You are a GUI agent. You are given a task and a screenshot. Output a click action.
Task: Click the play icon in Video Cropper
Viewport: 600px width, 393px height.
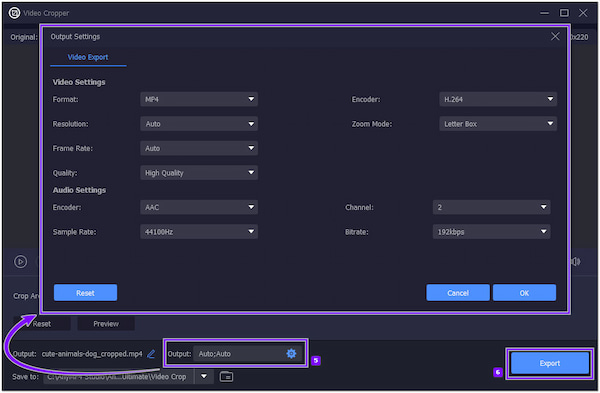pyautogui.click(x=20, y=262)
